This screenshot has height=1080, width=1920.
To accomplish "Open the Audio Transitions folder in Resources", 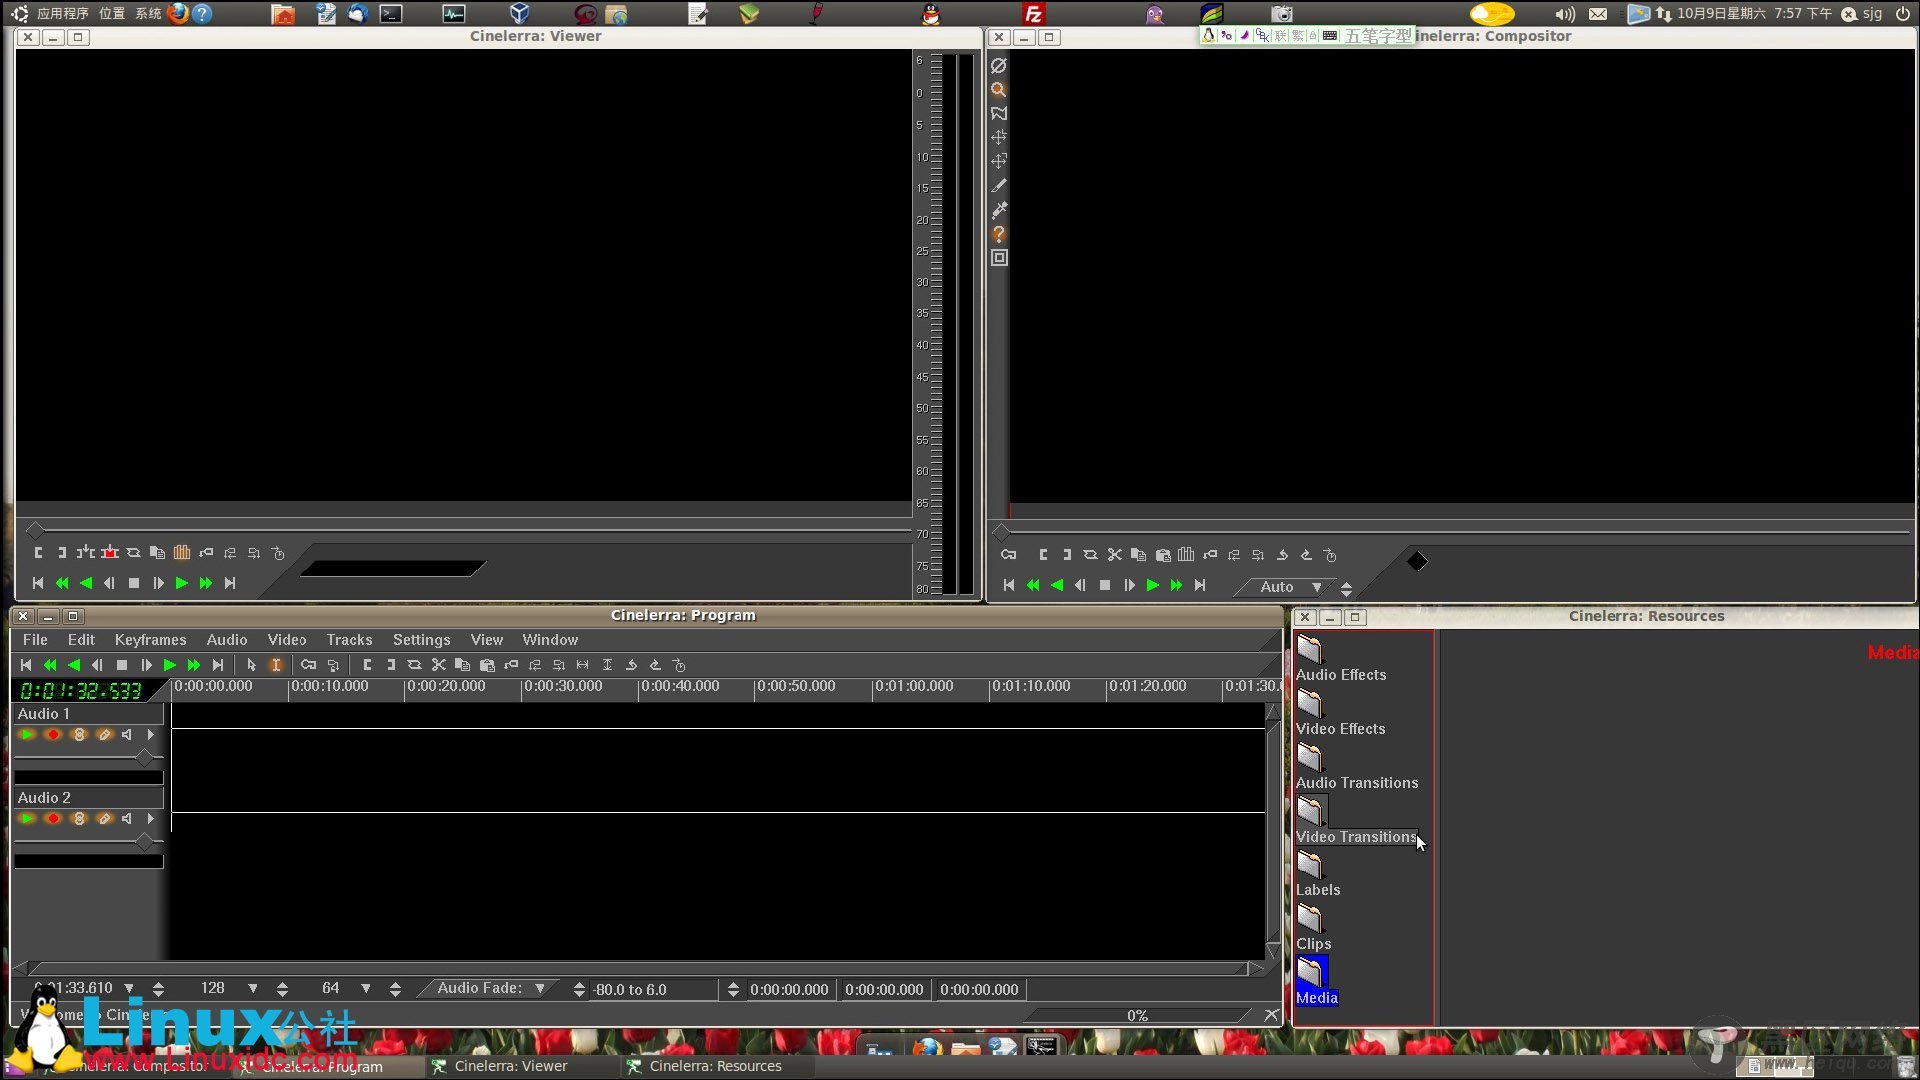I will point(1356,767).
